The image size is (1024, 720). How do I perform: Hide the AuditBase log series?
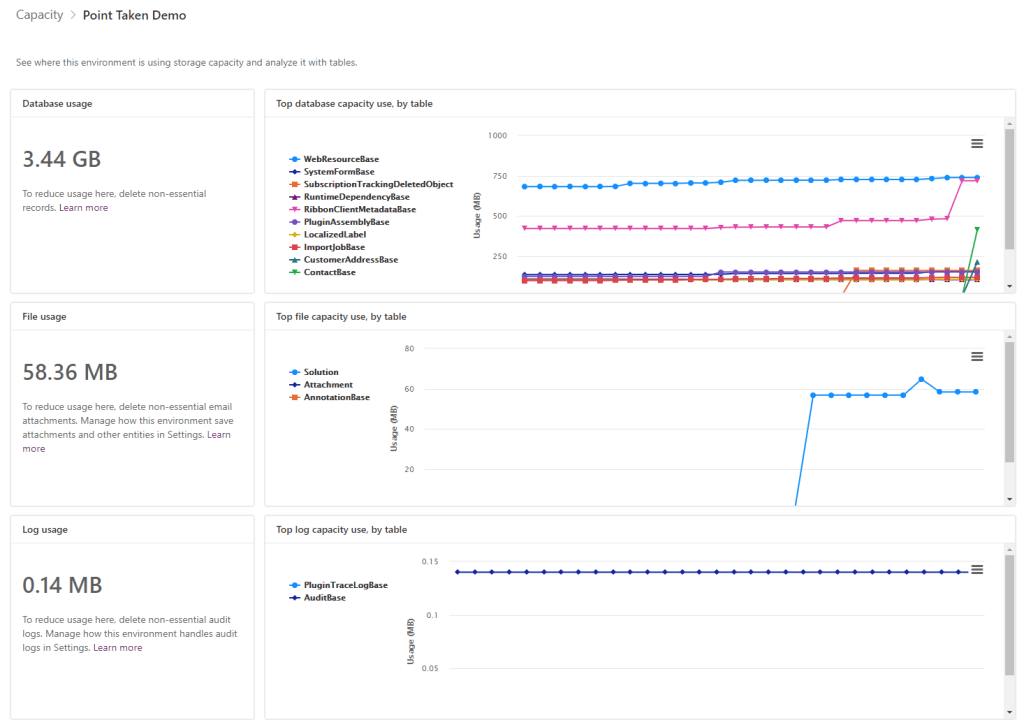click(324, 597)
